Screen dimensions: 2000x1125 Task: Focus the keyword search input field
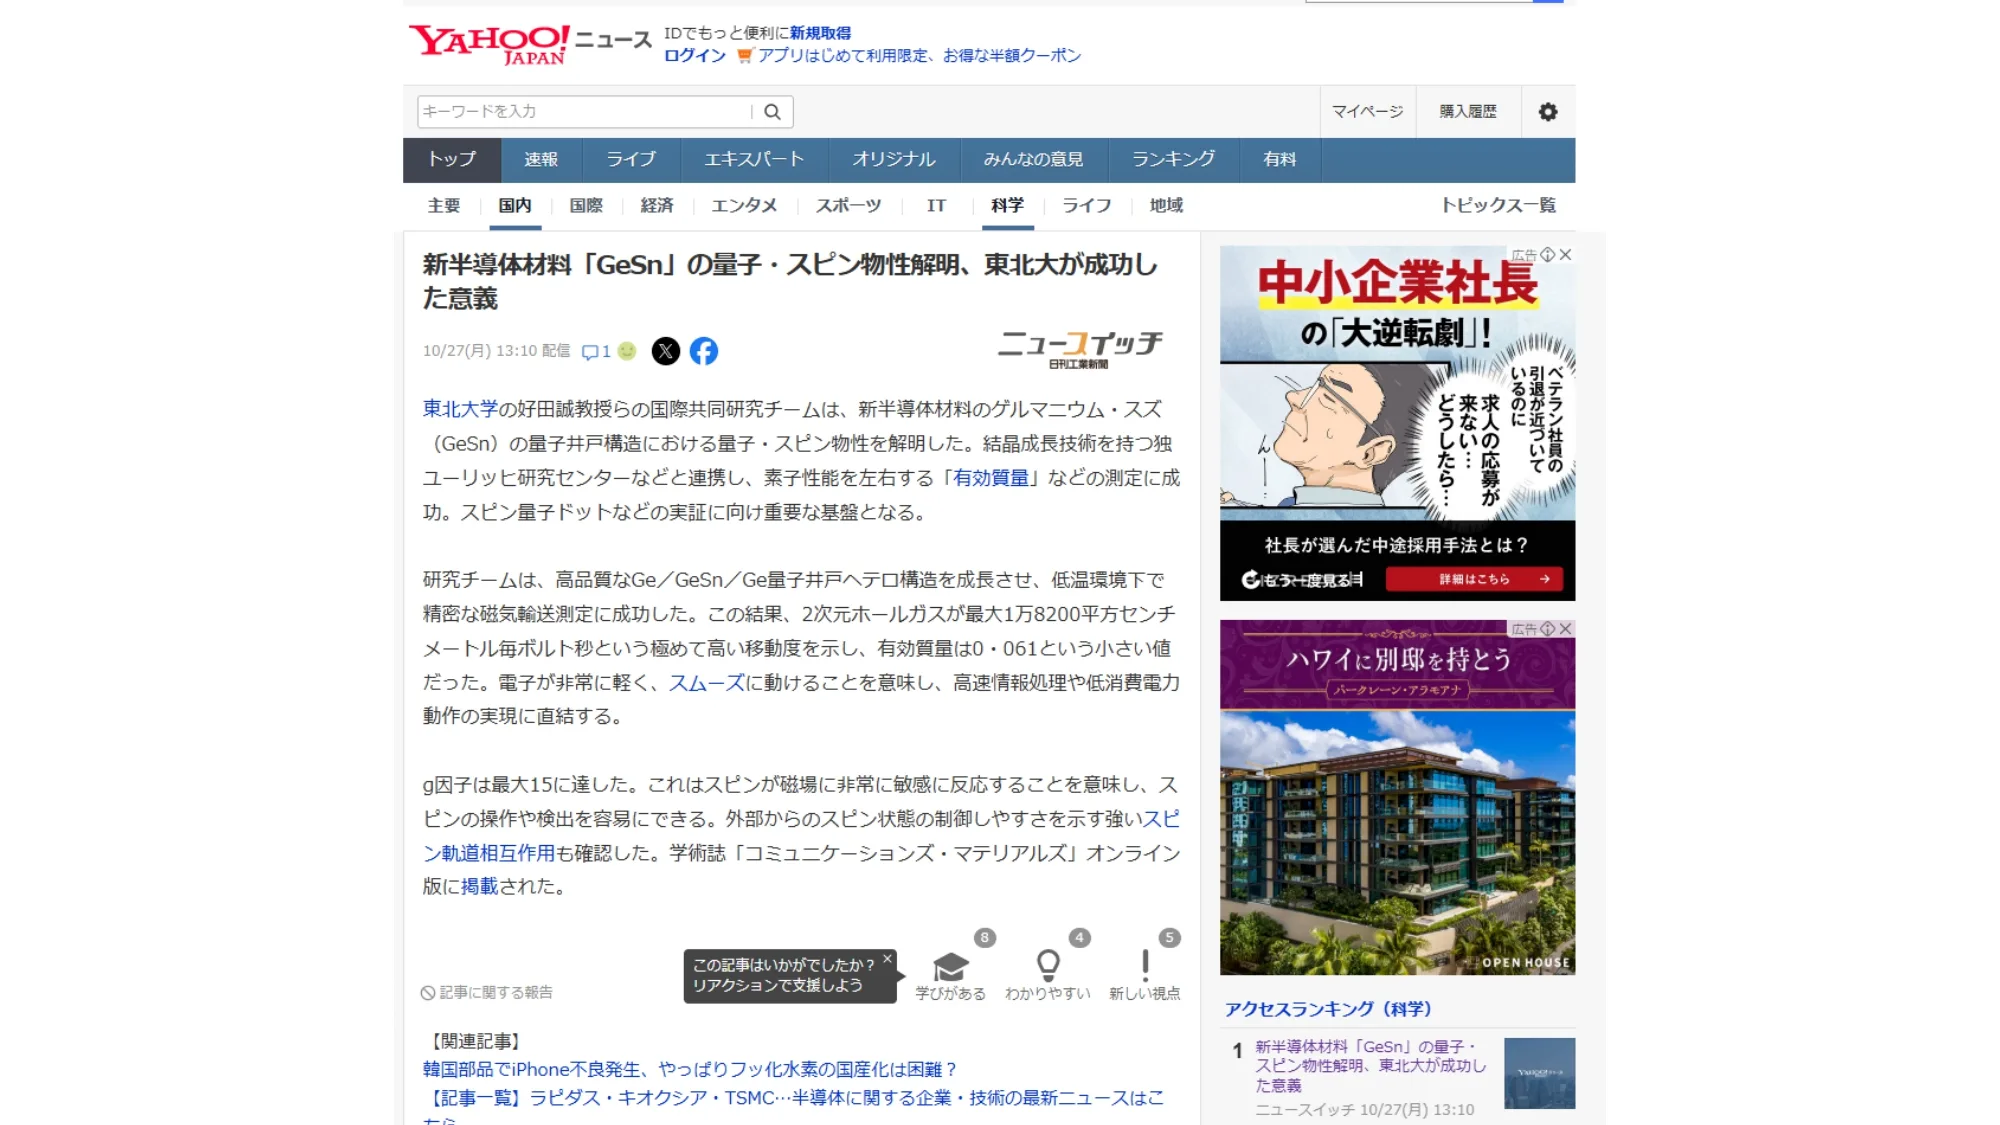coord(585,112)
